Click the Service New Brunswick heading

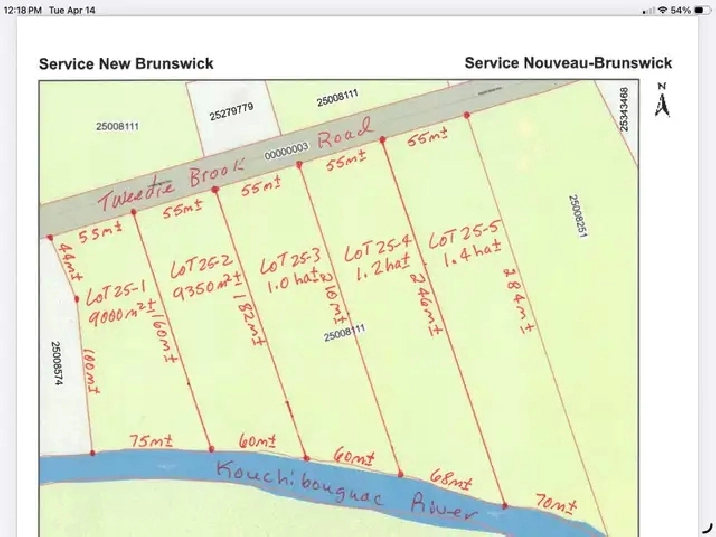[x=126, y=63]
